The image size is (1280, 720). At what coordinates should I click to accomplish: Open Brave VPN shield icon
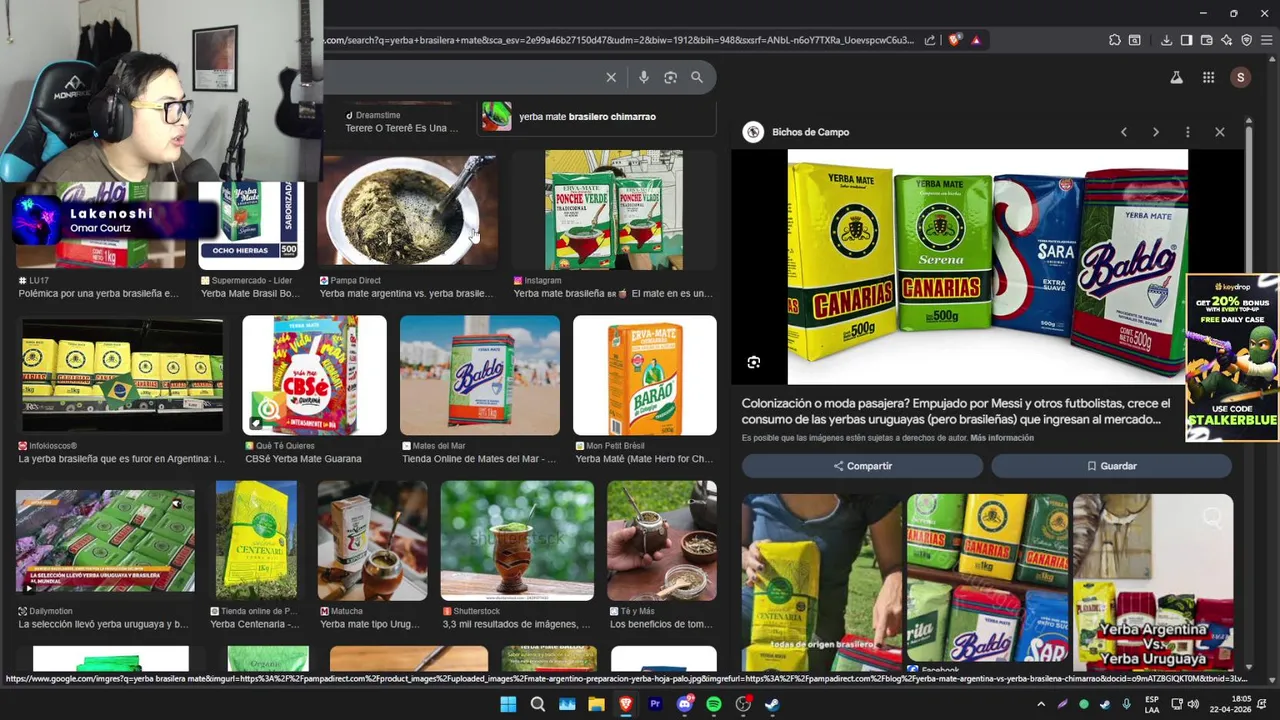point(1246,40)
